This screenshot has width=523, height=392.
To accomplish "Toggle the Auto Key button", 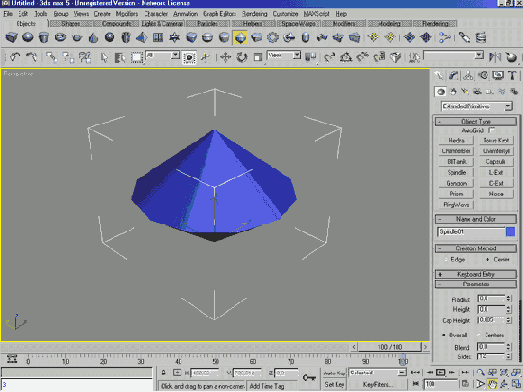I will click(334, 373).
